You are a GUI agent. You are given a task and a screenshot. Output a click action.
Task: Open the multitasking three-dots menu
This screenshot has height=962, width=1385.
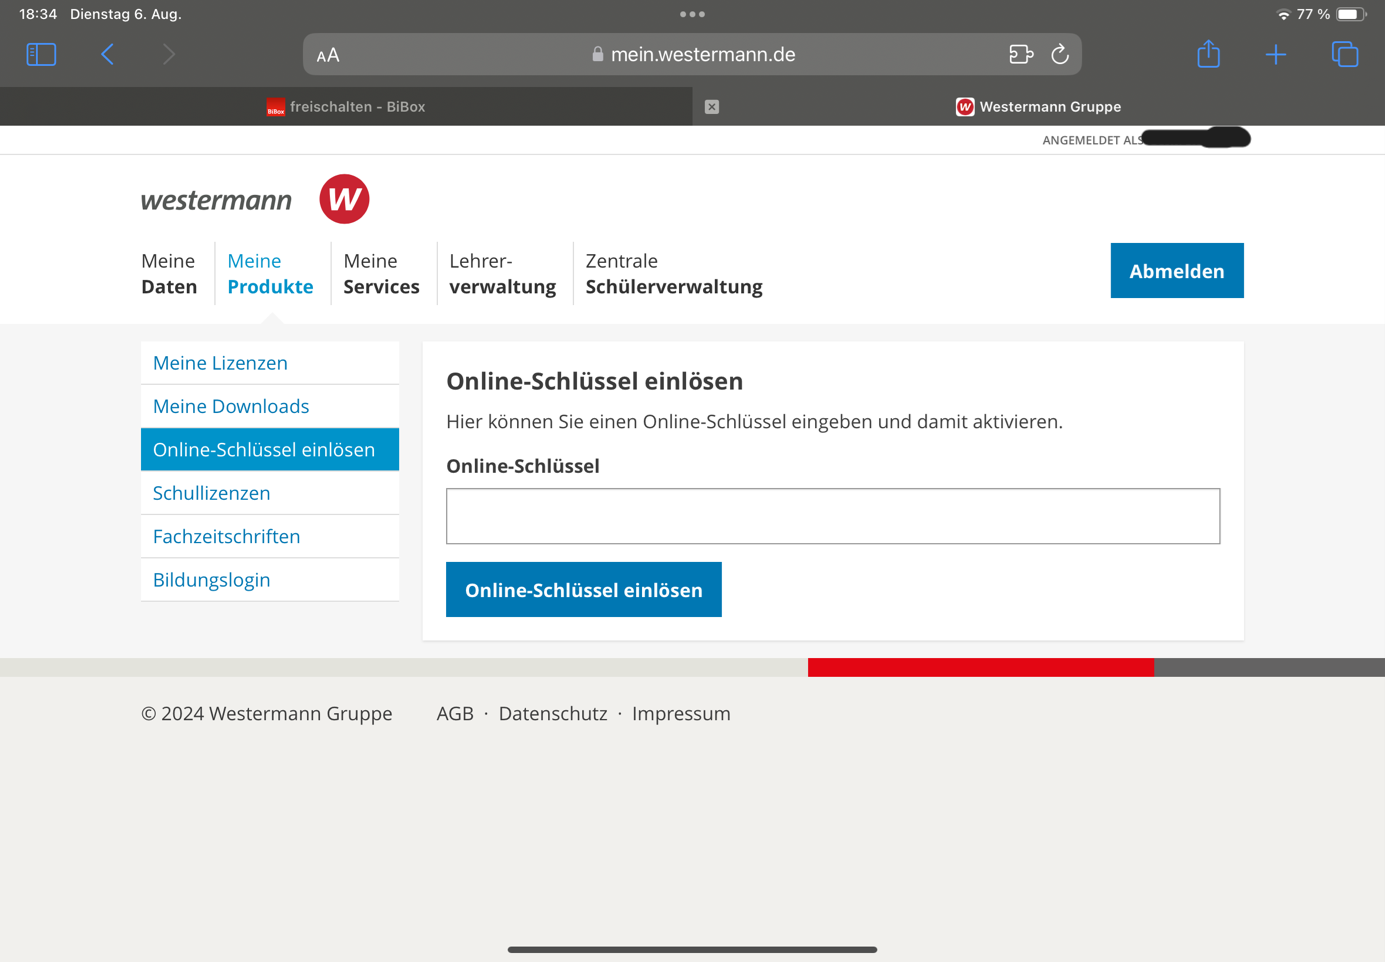[692, 14]
